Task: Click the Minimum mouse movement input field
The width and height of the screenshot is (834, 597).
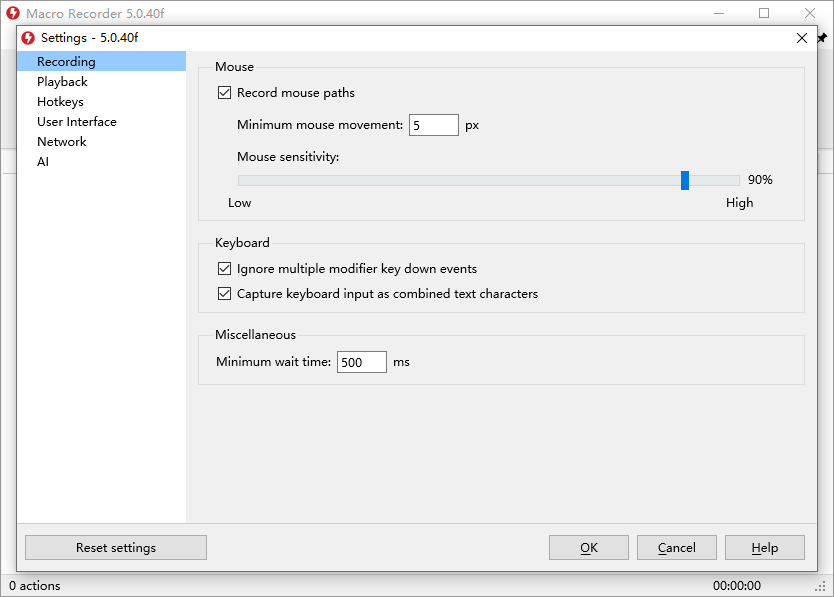Action: 433,125
